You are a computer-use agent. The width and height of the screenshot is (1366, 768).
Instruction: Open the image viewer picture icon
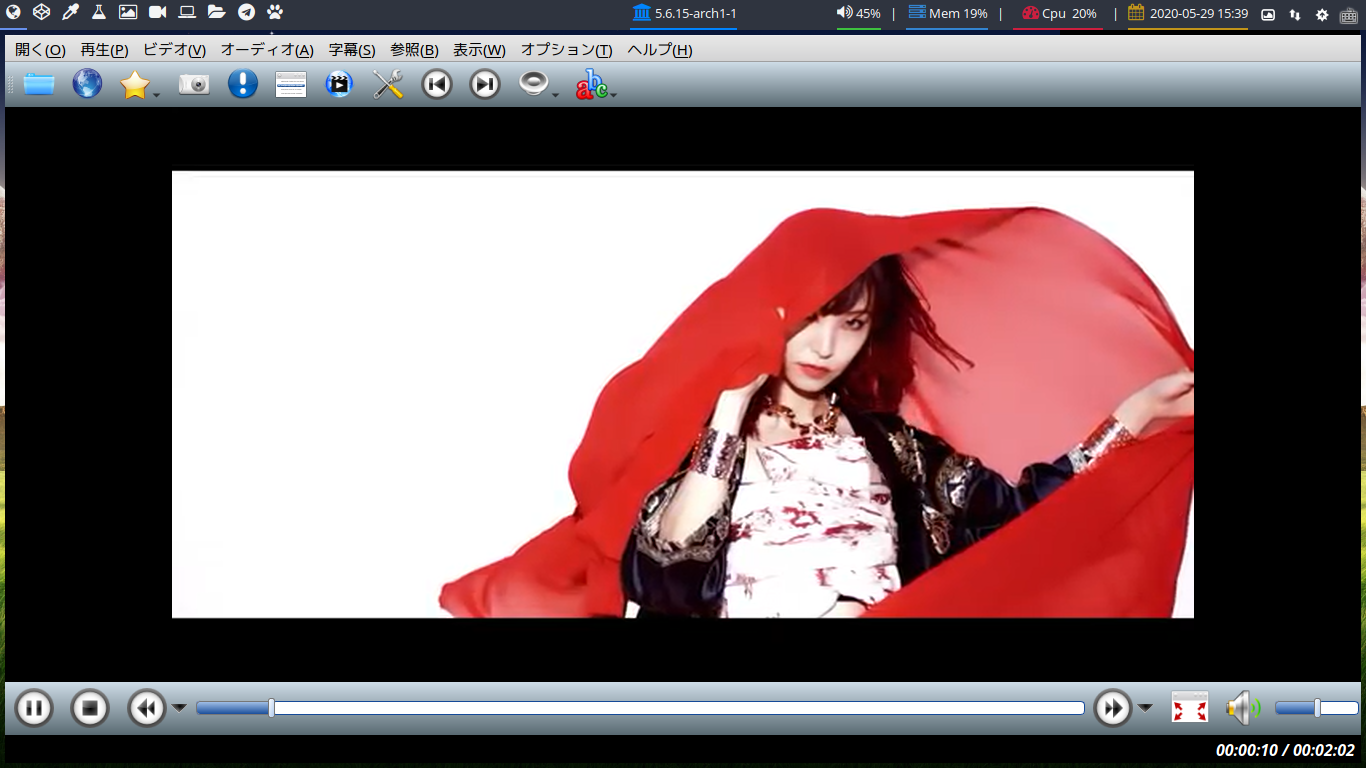click(x=128, y=13)
